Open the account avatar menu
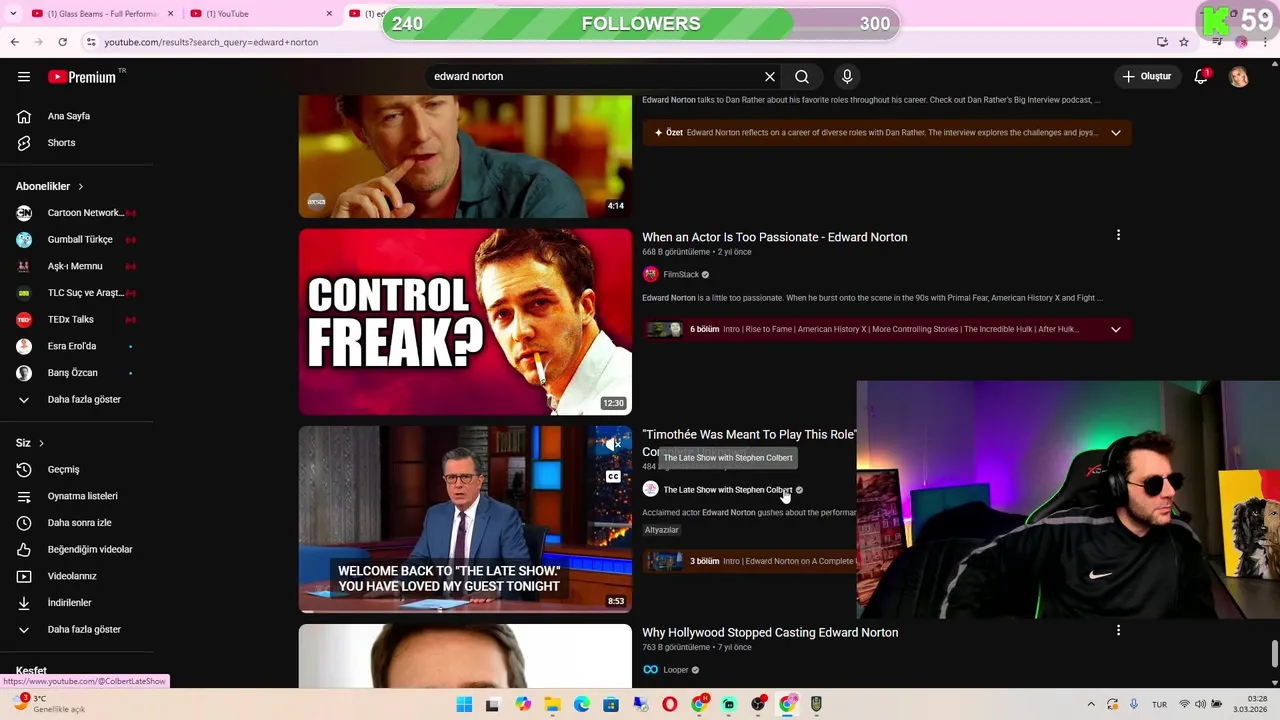The image size is (1280, 720). (1239, 77)
